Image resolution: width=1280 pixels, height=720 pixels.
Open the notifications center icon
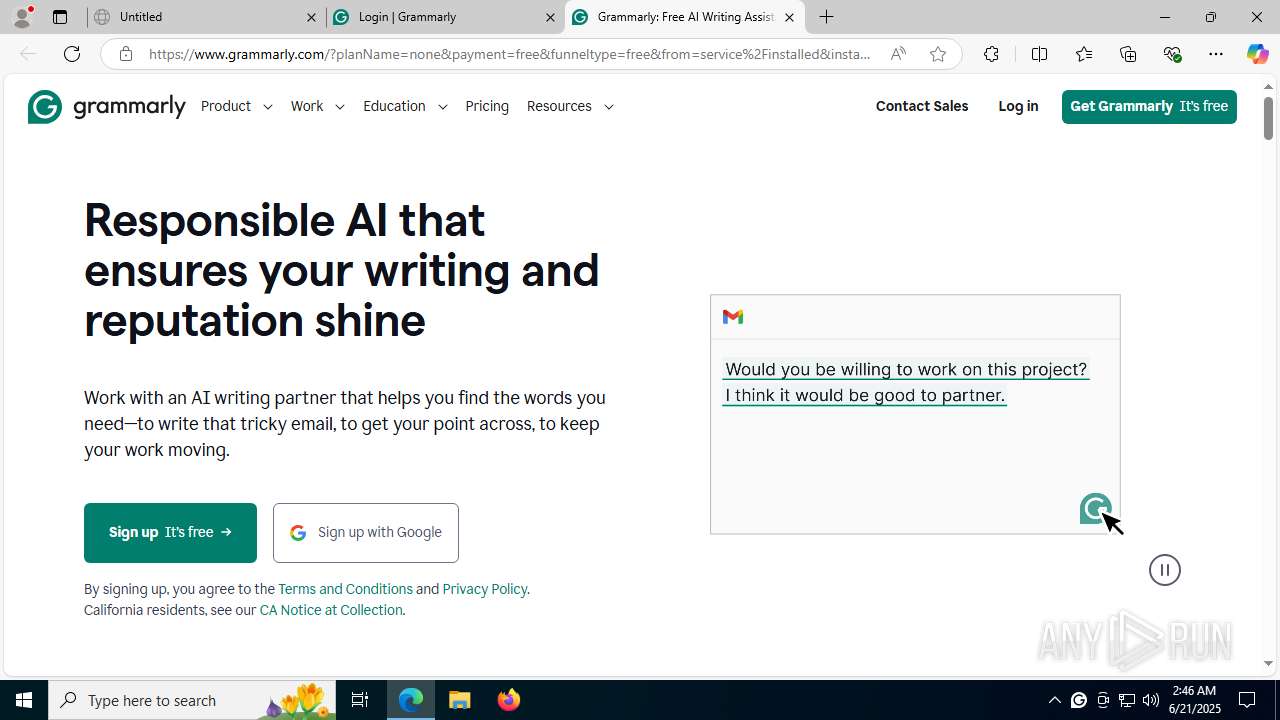point(1247,700)
